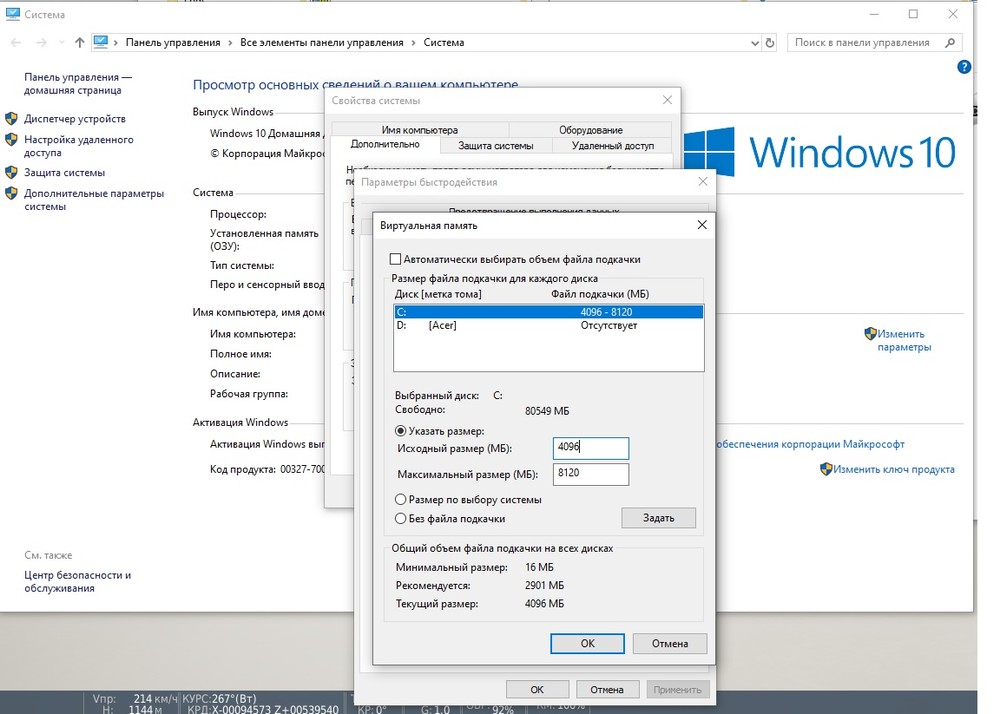Click the Исходный размер input field

(591, 448)
